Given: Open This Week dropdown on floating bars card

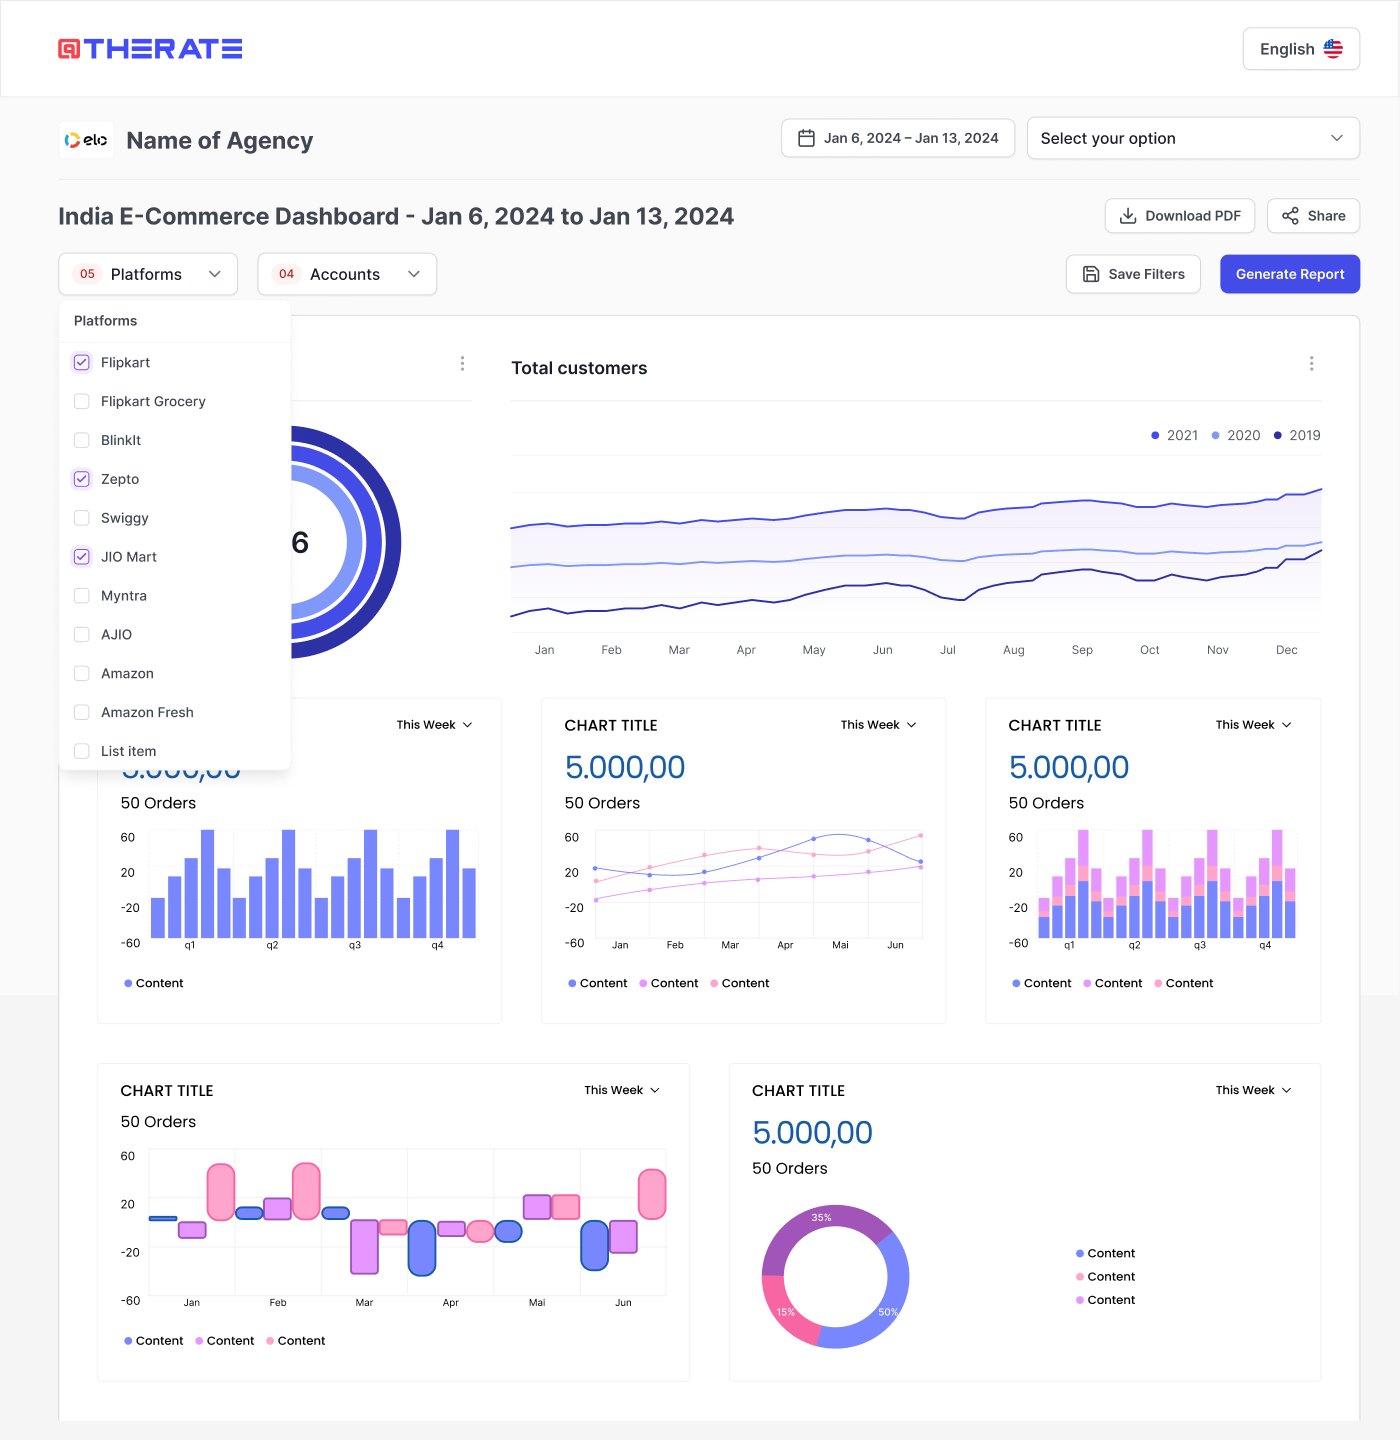Looking at the screenshot, I should 622,1090.
